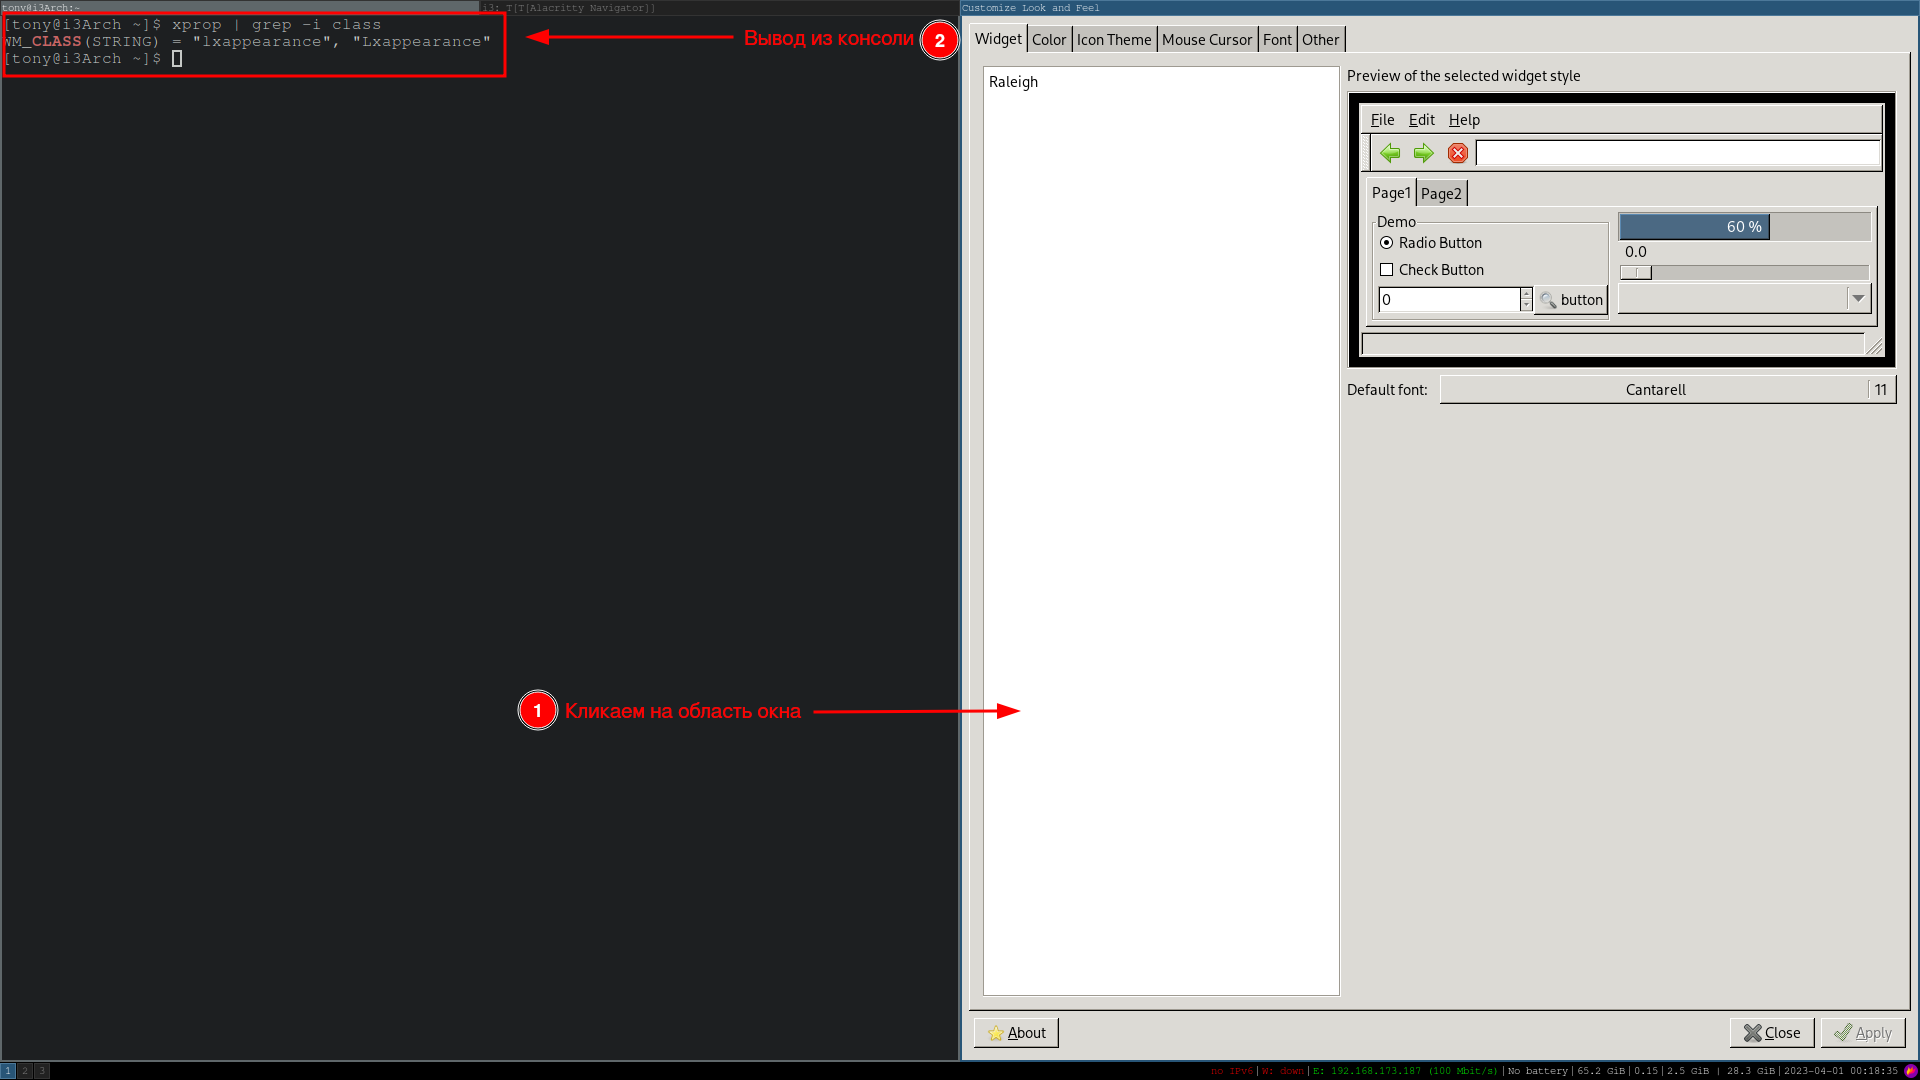Click the 'Default font:' label

[1387, 390]
